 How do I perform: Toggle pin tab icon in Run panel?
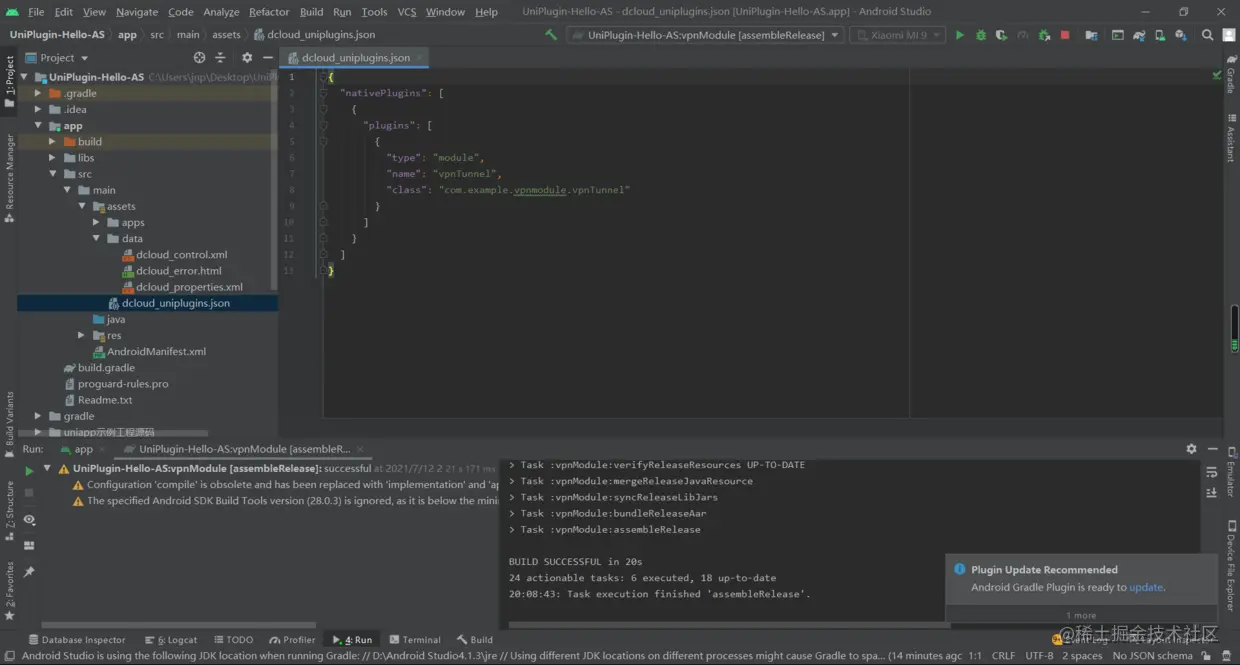29,571
